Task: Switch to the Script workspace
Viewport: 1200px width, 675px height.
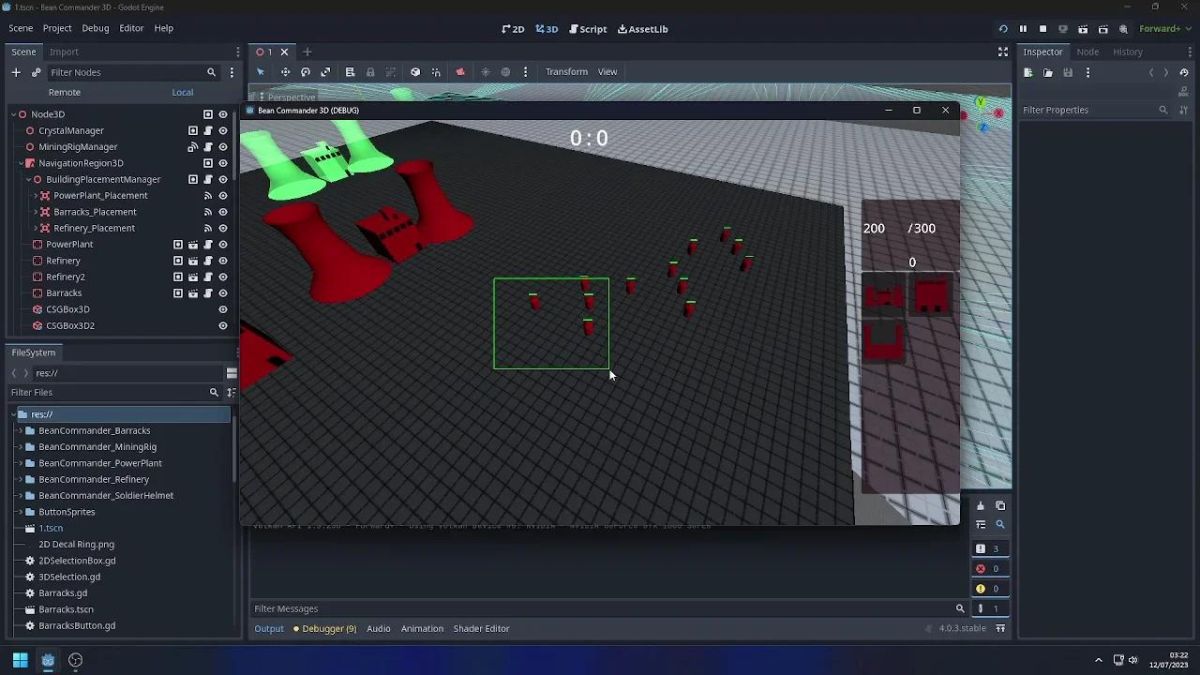Action: 587,29
